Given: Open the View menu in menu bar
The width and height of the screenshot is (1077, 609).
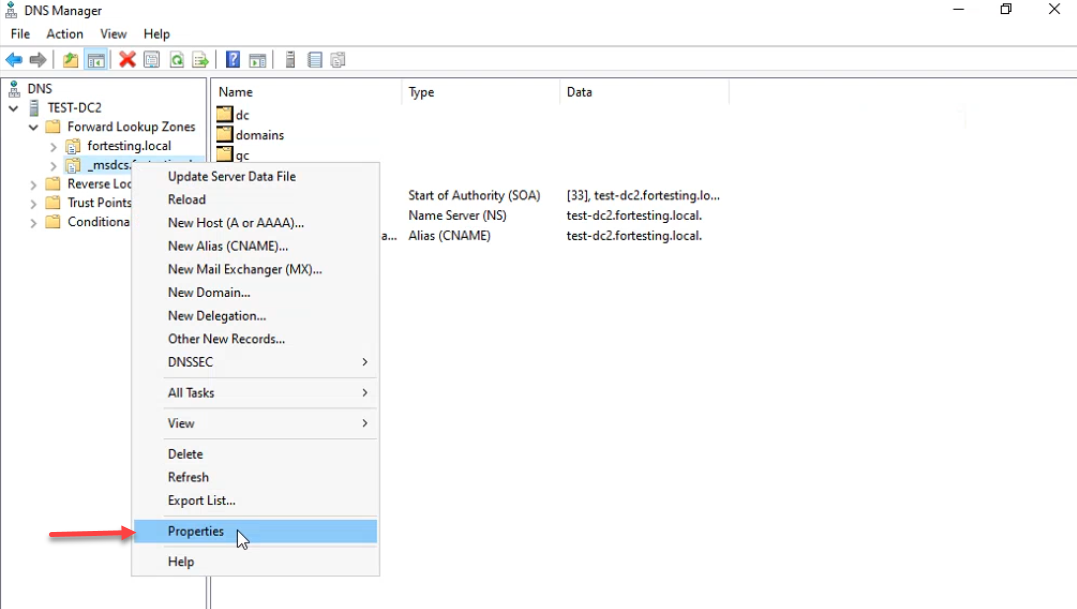Looking at the screenshot, I should click(113, 34).
